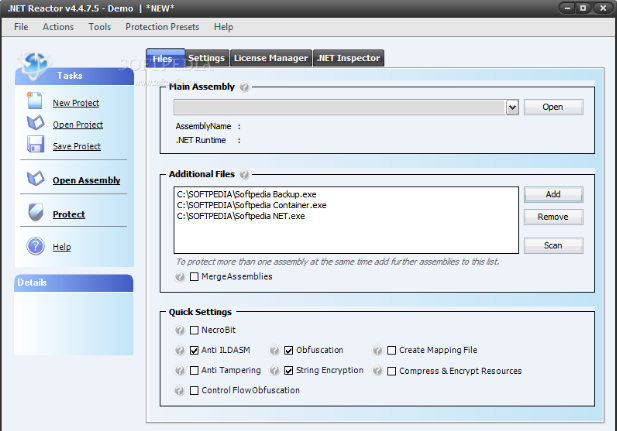Enable Control Flow Obfuscation checkbox
617x431 pixels.
[x=194, y=390]
